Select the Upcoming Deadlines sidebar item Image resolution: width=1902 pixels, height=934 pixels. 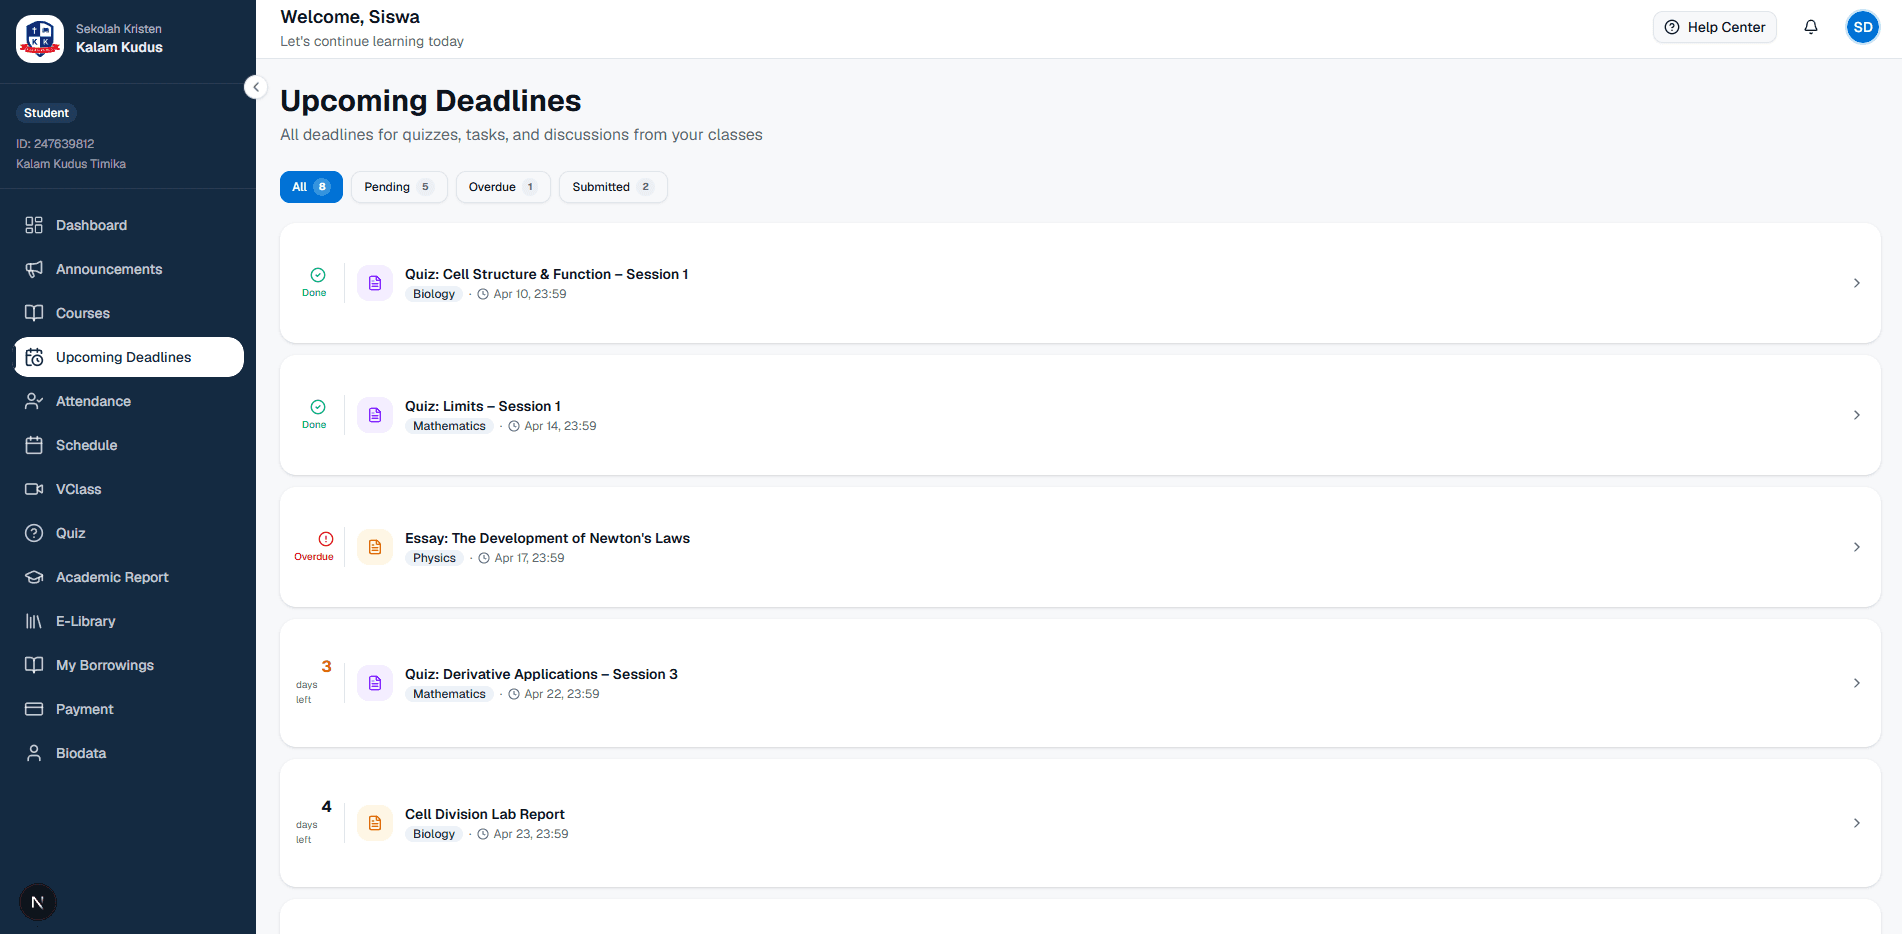[129, 357]
